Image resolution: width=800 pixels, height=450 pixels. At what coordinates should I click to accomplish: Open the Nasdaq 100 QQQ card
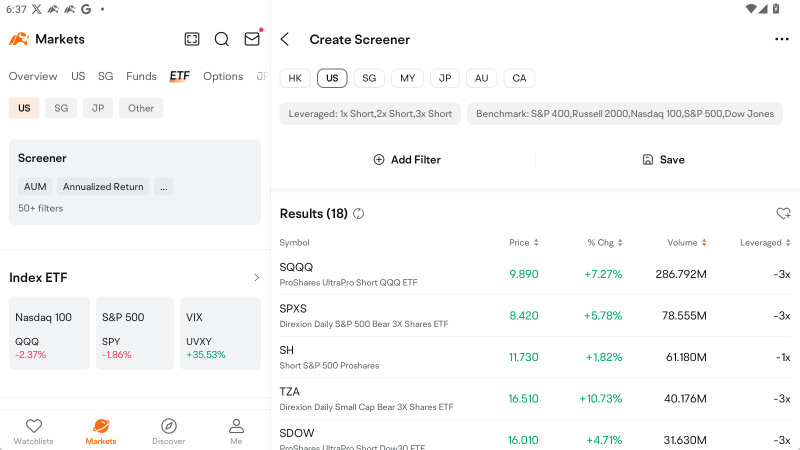[x=49, y=334]
